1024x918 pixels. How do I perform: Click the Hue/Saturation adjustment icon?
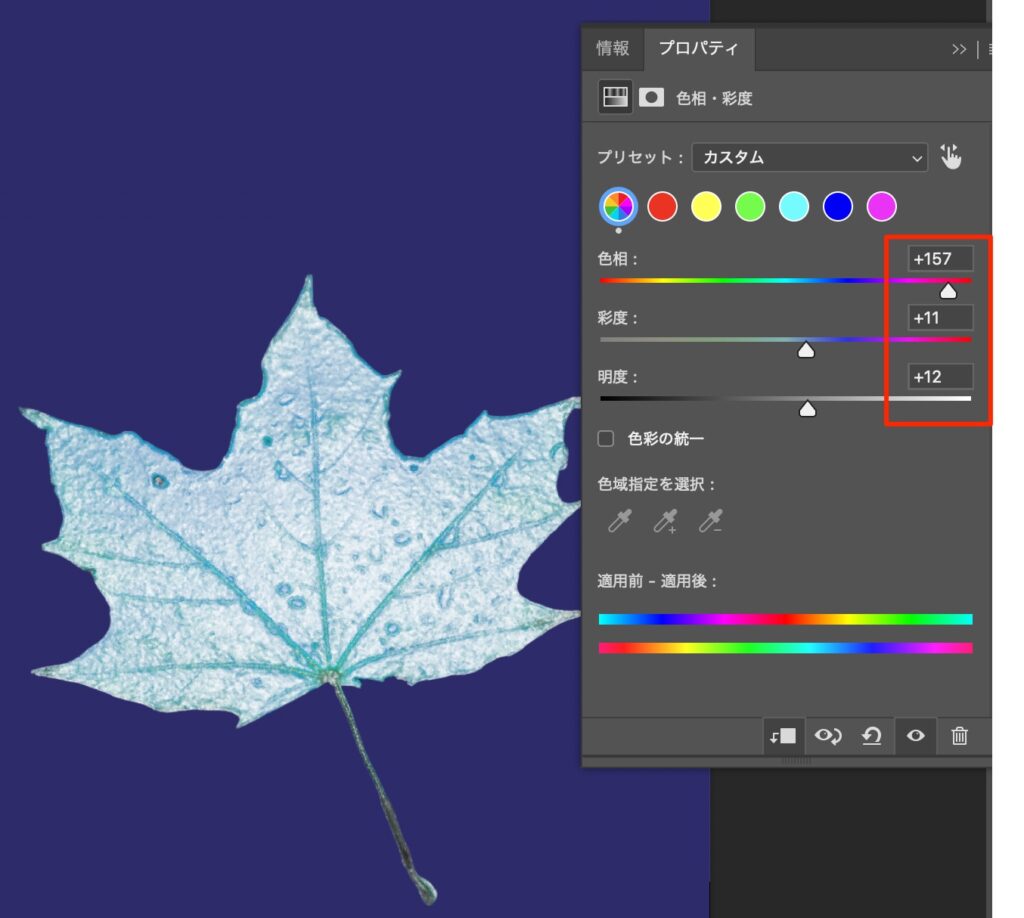(614, 97)
